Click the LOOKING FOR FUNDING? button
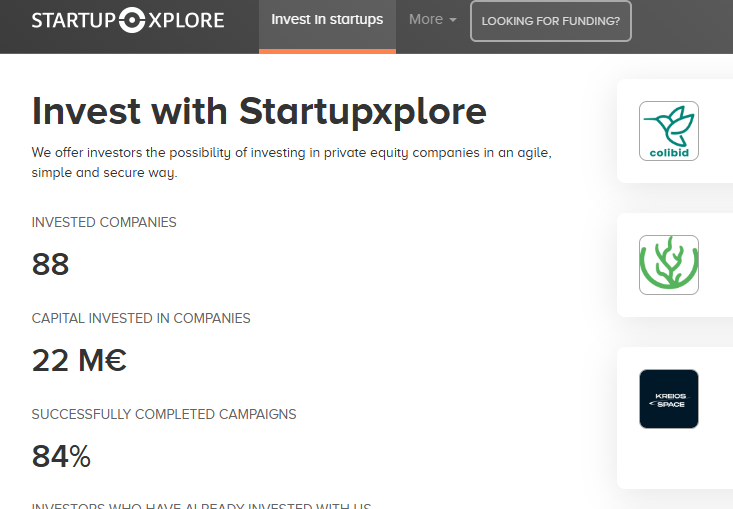Screen dimensions: 733x509 (x=551, y=21)
